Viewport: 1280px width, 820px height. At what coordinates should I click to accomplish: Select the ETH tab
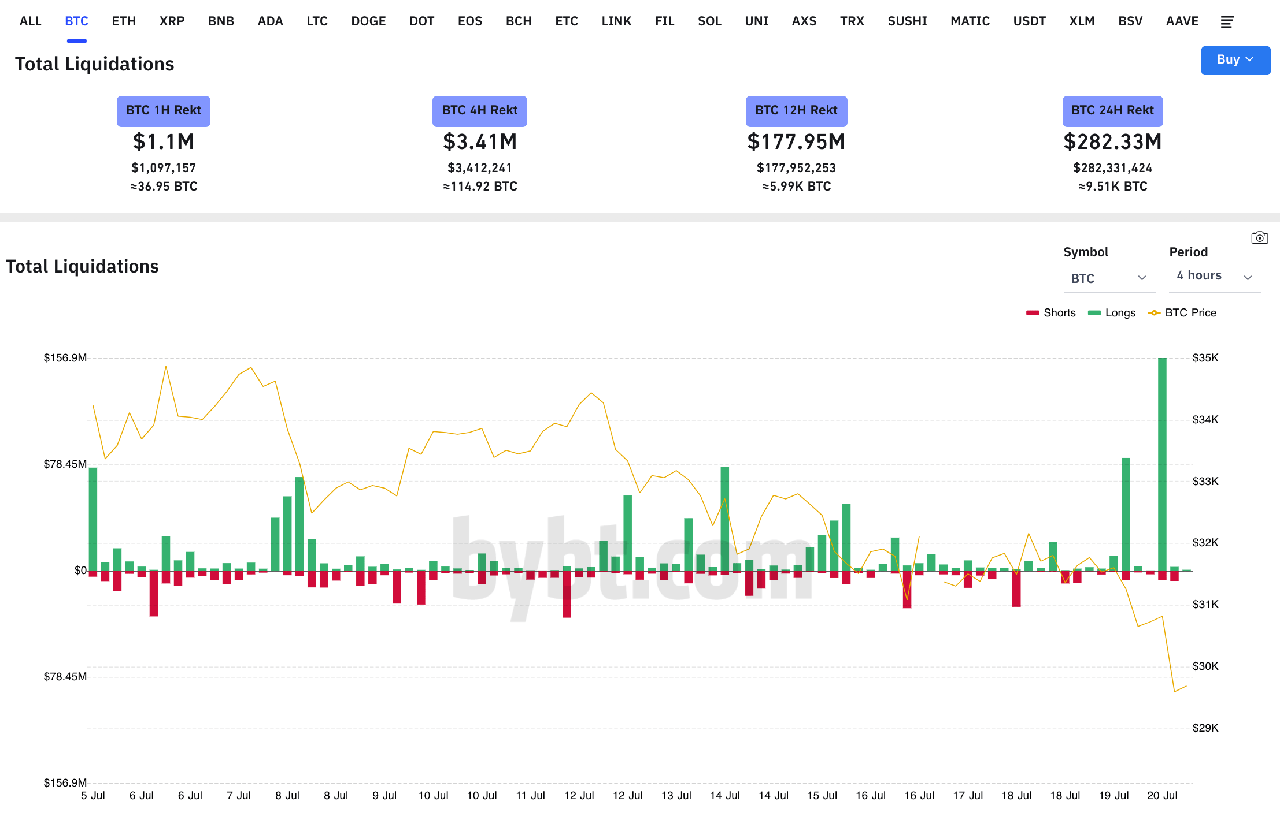[x=124, y=21]
